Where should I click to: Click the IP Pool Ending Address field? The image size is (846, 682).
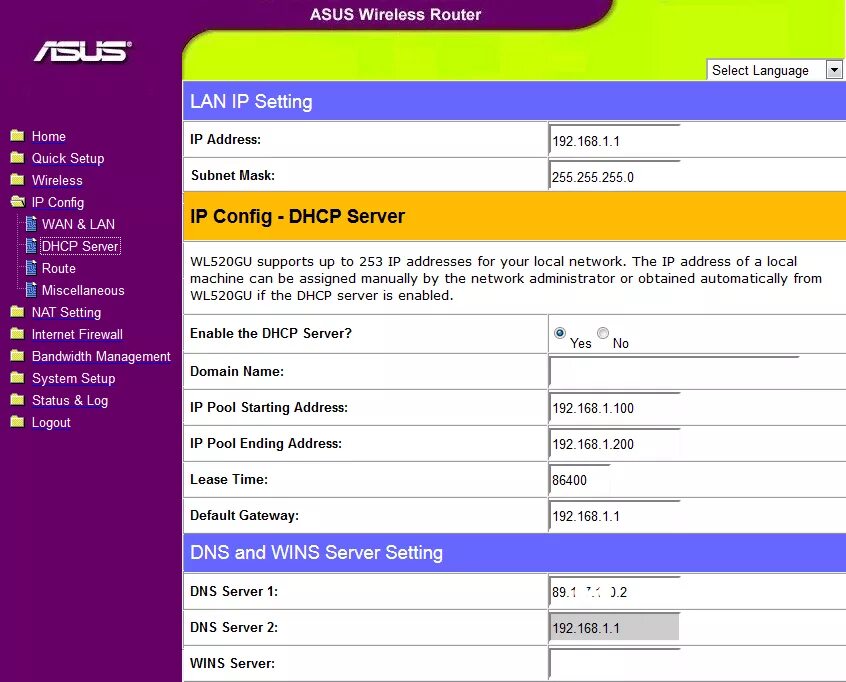click(614, 444)
